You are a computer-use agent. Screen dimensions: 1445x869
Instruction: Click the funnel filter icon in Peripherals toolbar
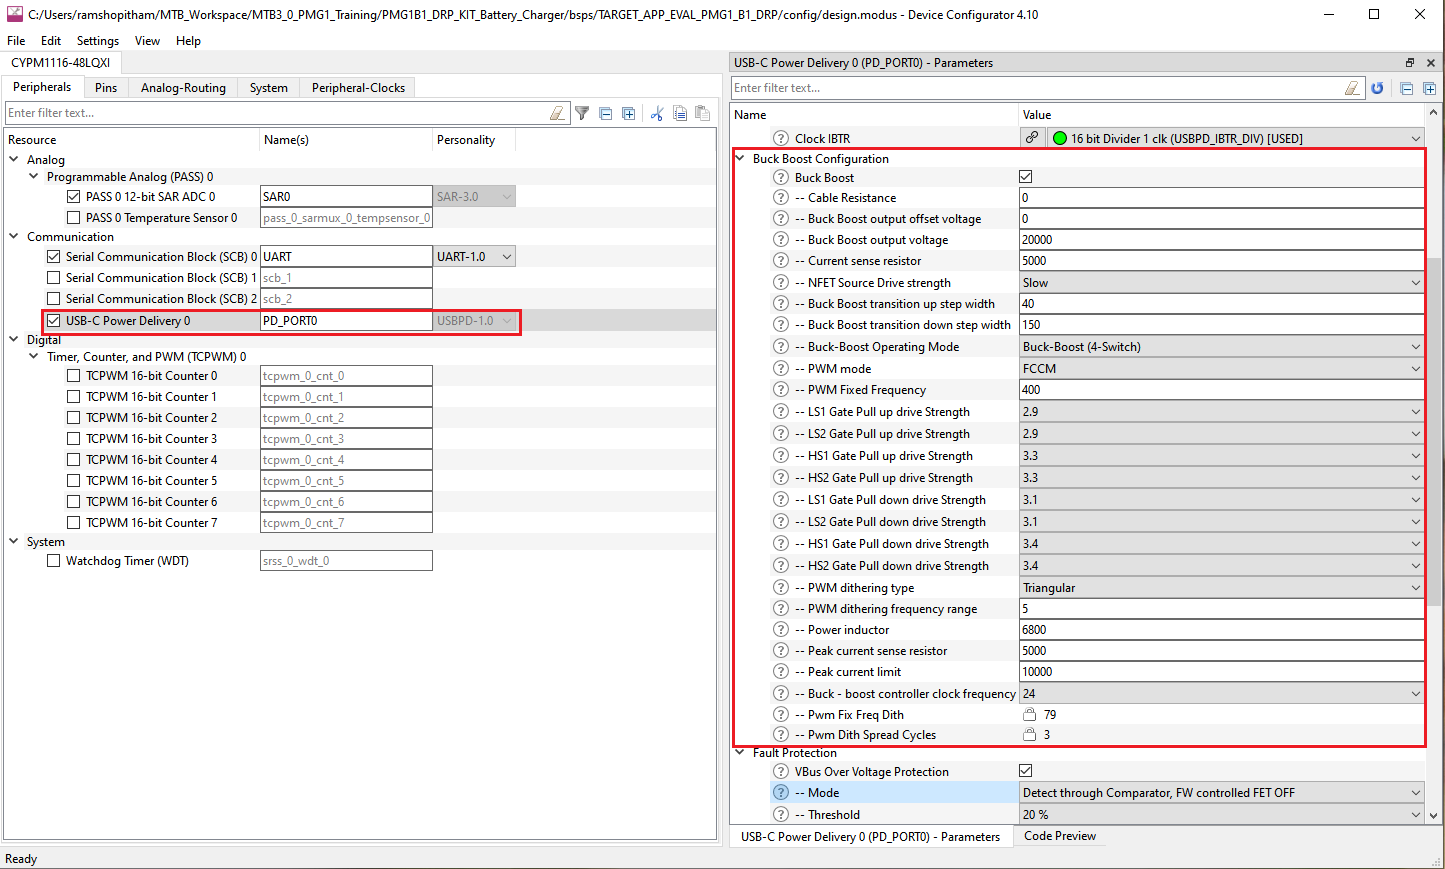[582, 113]
